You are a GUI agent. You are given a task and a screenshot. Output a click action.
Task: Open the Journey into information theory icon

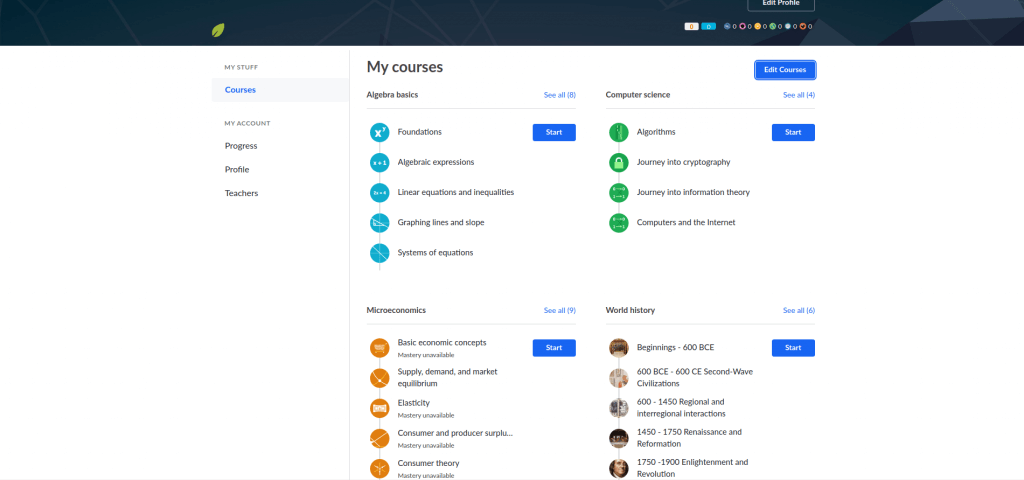coord(618,193)
